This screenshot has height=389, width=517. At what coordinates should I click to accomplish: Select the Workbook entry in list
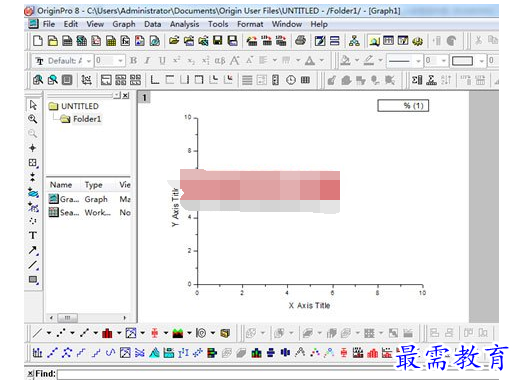pos(89,212)
